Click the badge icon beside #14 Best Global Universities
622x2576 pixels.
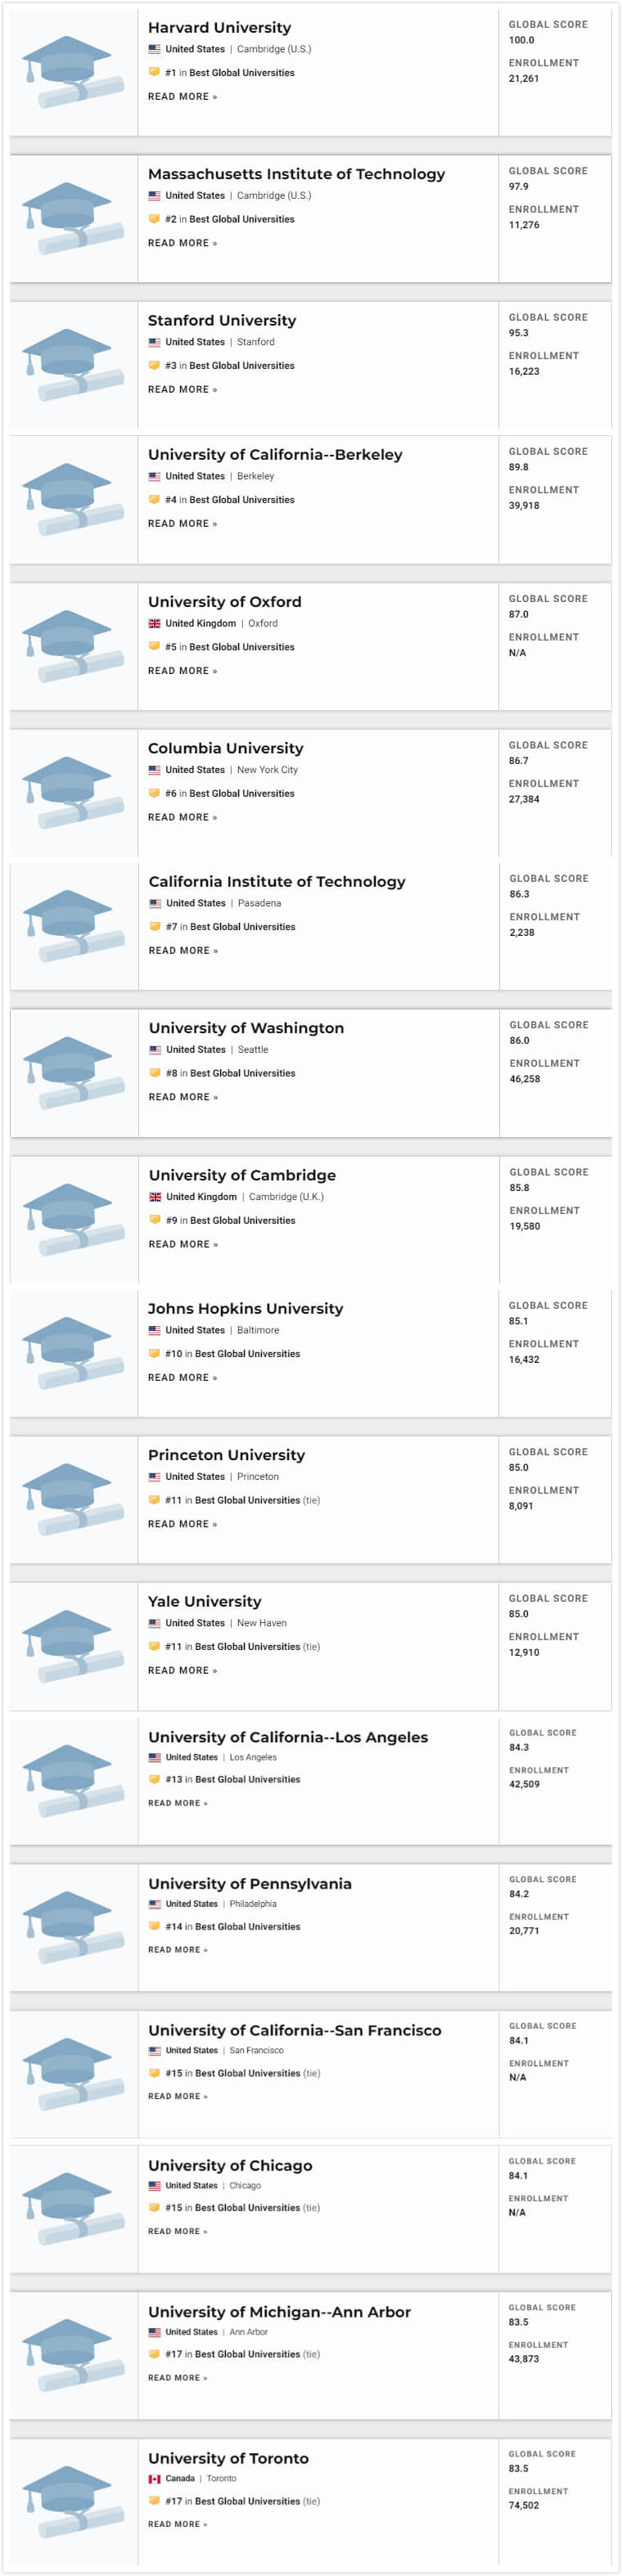(x=154, y=1926)
